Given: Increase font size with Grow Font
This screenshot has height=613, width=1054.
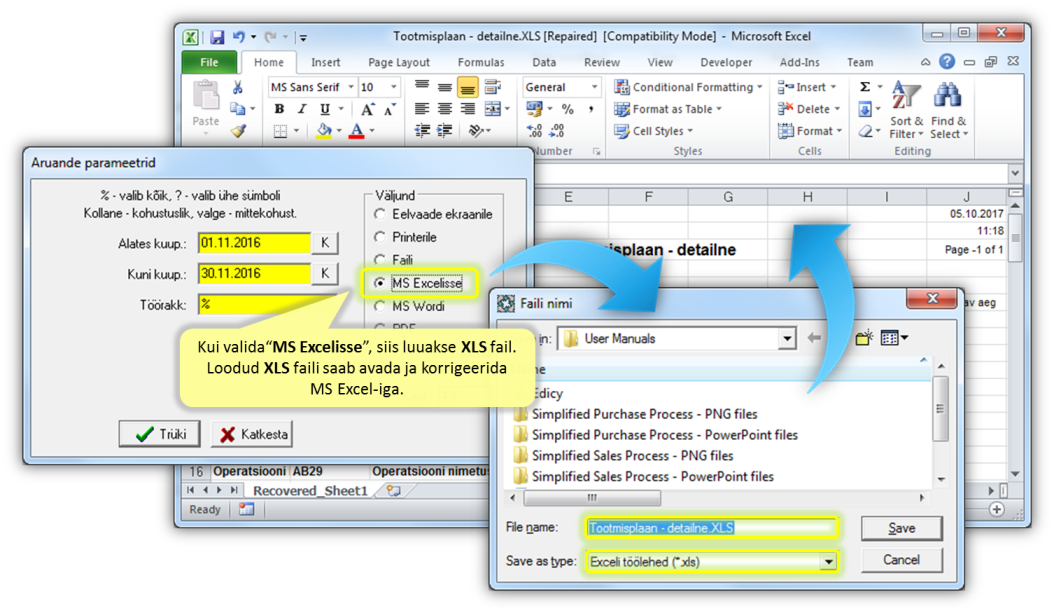Looking at the screenshot, I should [367, 110].
